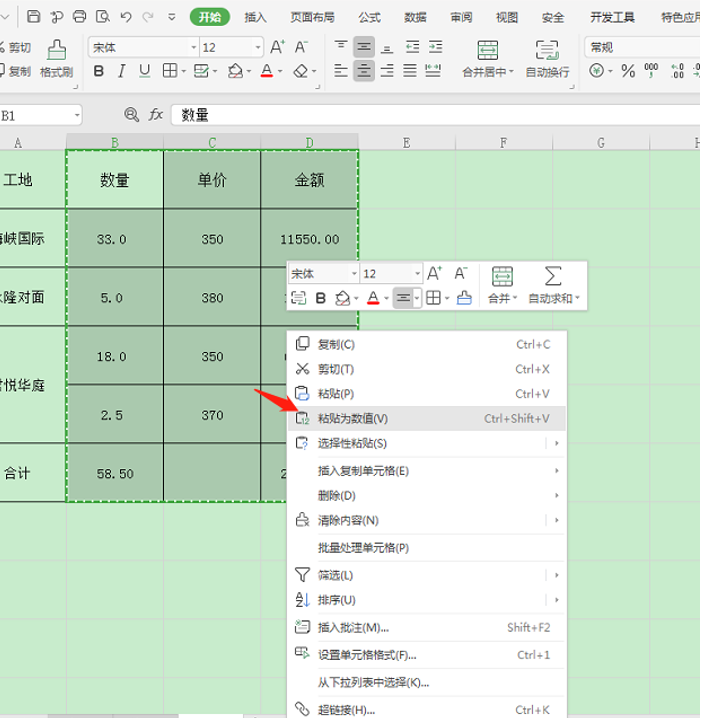The height and width of the screenshot is (718, 702).
Task: Open the Page Layout (页面布局) tab
Action: tap(312, 17)
